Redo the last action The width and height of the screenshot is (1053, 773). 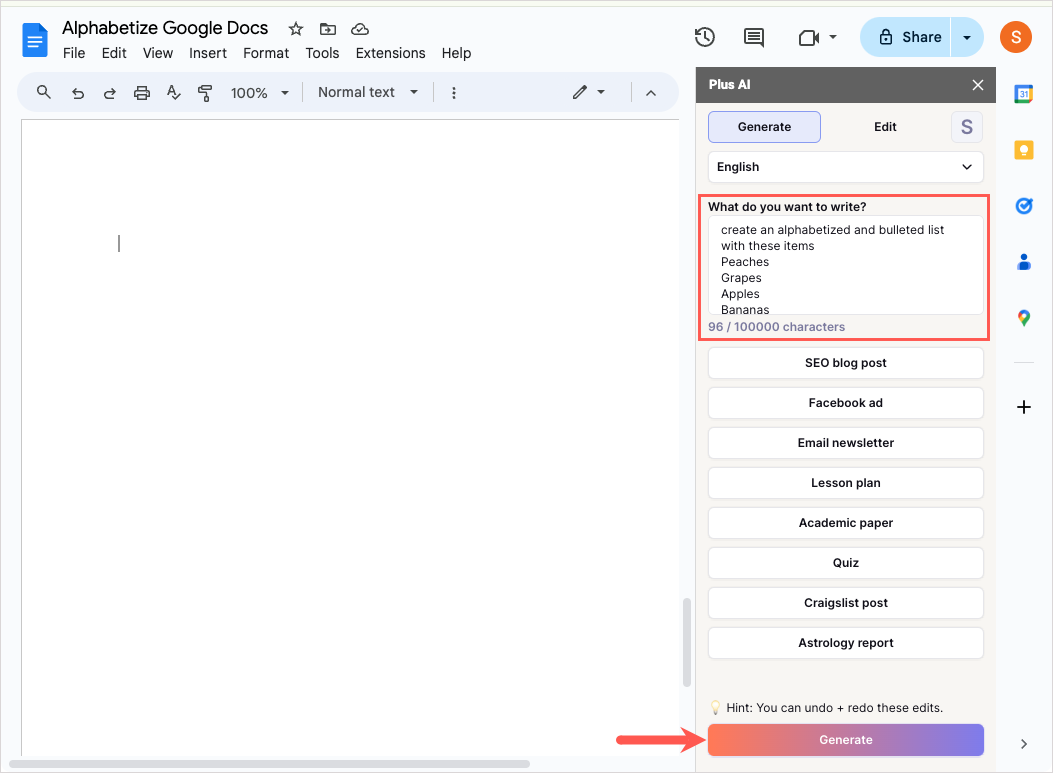coord(109,93)
